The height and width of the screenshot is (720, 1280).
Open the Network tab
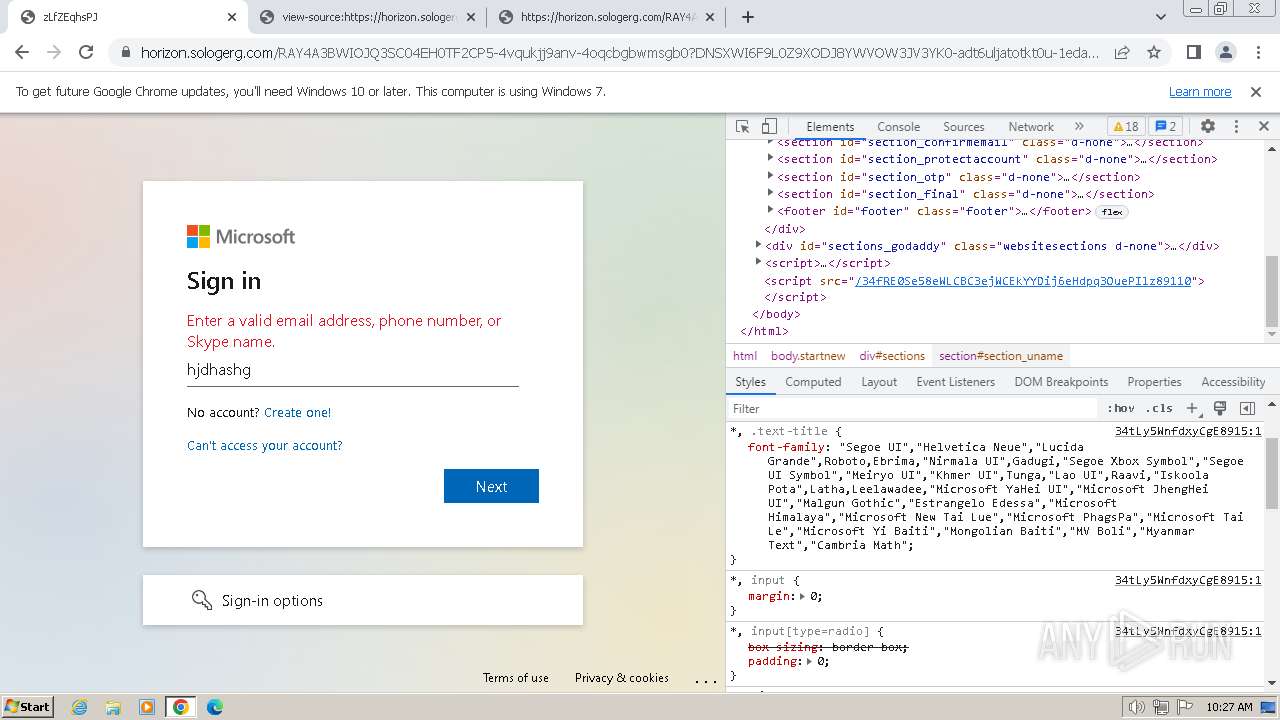pos(1031,127)
